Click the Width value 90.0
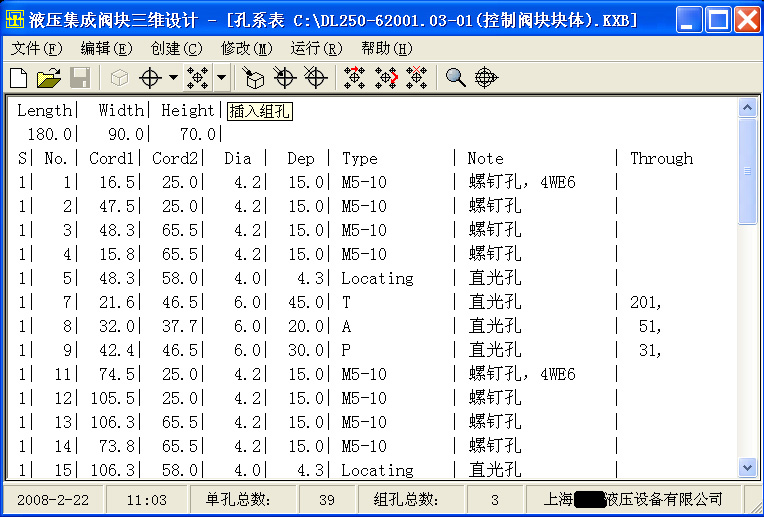This screenshot has height=517, width=764. pos(126,134)
